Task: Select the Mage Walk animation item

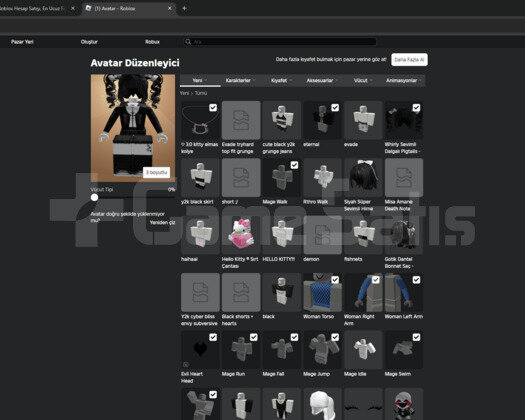Action: point(282,178)
